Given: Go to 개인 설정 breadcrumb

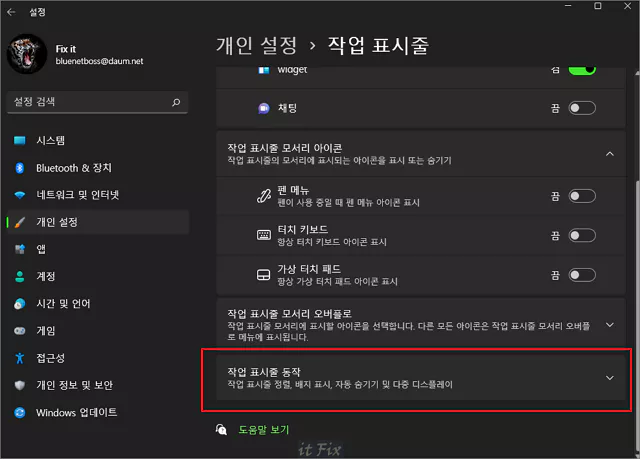Looking at the screenshot, I should click(257, 45).
